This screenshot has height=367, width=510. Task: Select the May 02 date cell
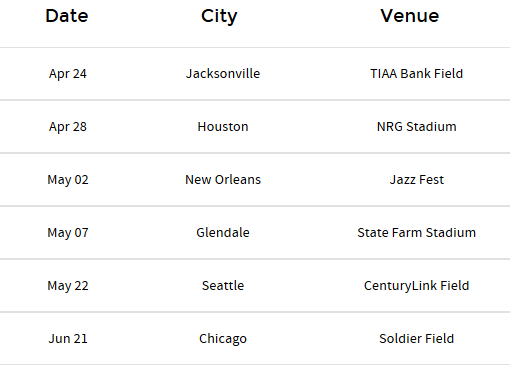[68, 180]
